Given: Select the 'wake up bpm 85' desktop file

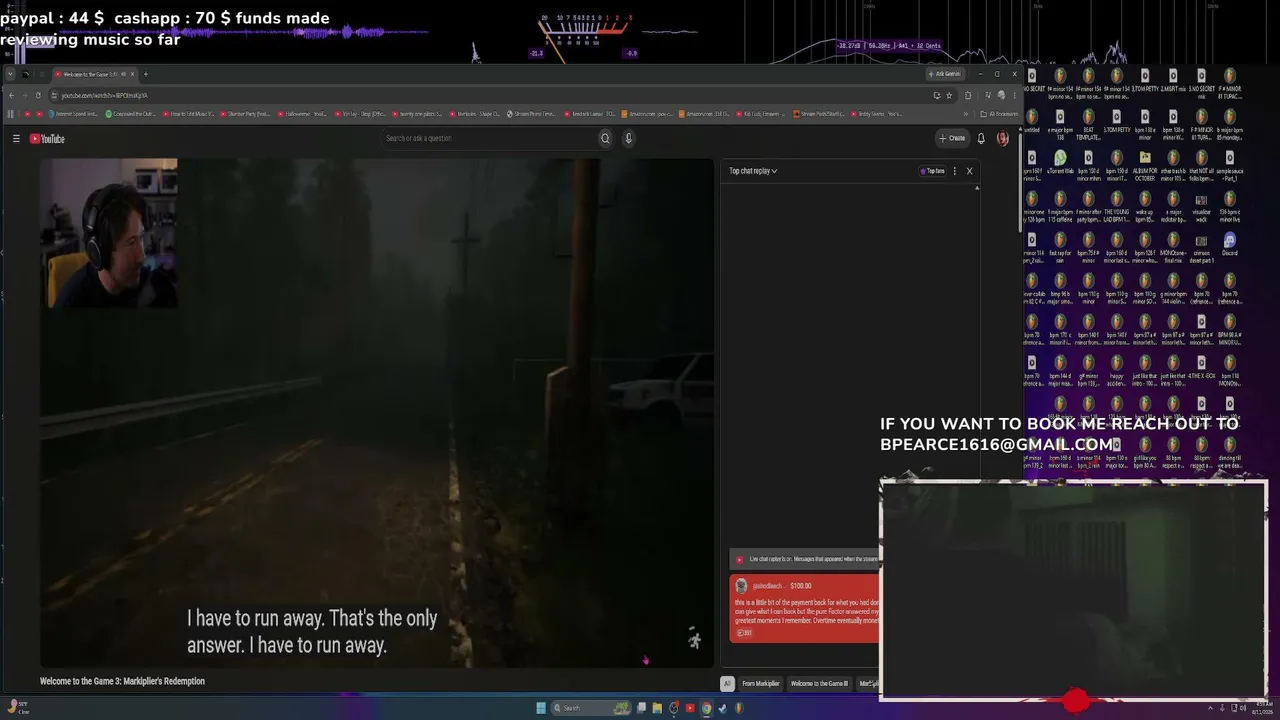Looking at the screenshot, I should [x=1145, y=204].
